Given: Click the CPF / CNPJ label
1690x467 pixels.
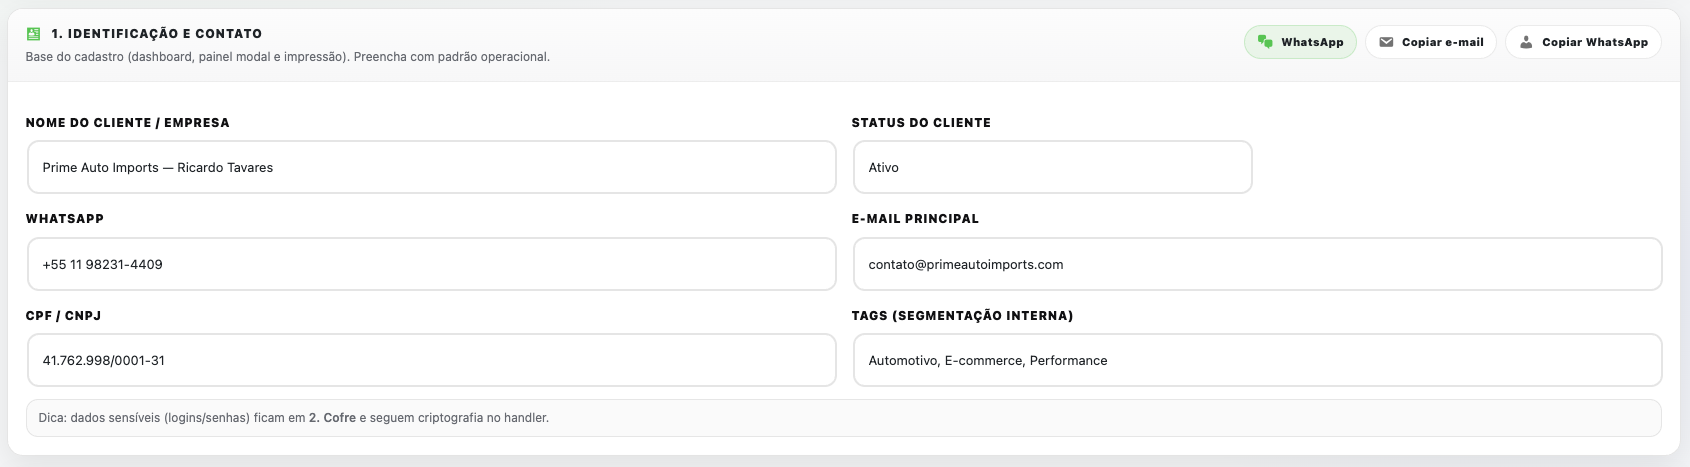Looking at the screenshot, I should (63, 316).
